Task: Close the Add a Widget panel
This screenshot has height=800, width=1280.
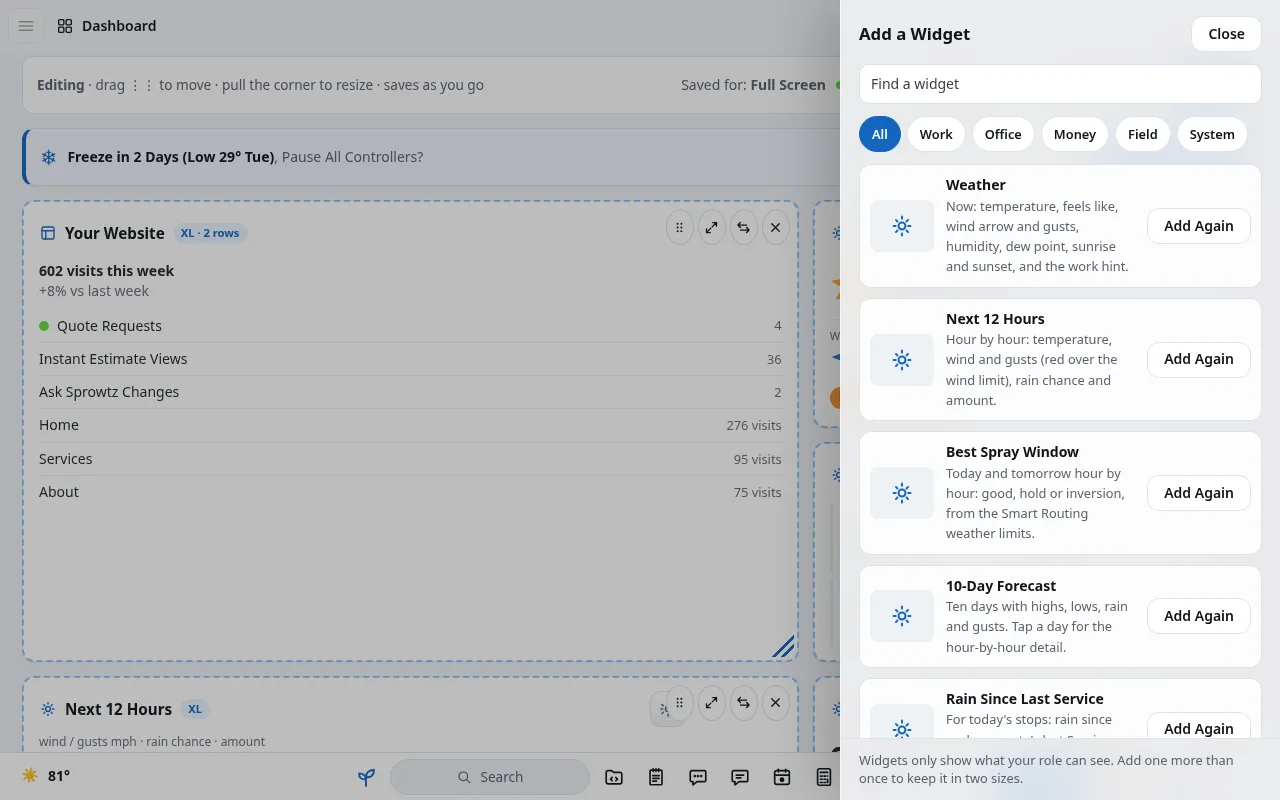Action: pos(1226,34)
